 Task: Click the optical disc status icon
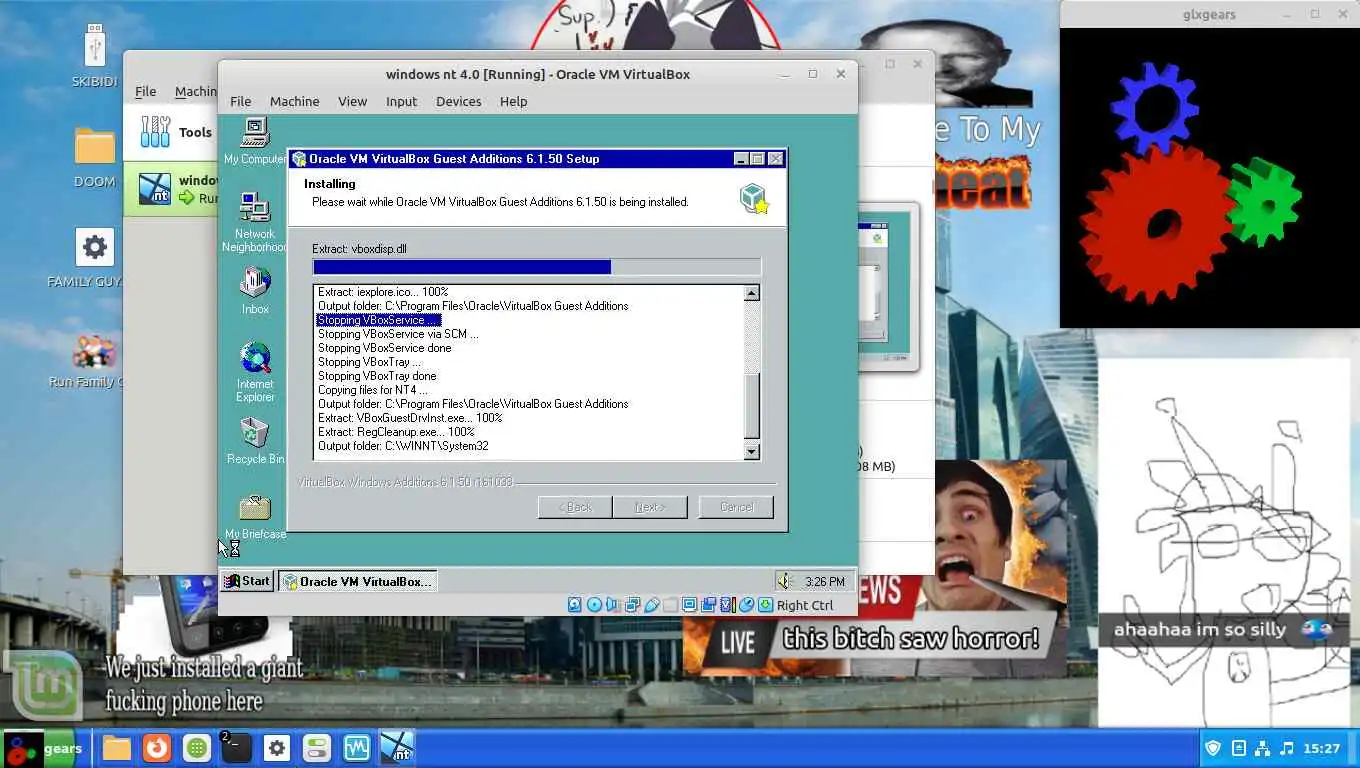click(x=594, y=605)
